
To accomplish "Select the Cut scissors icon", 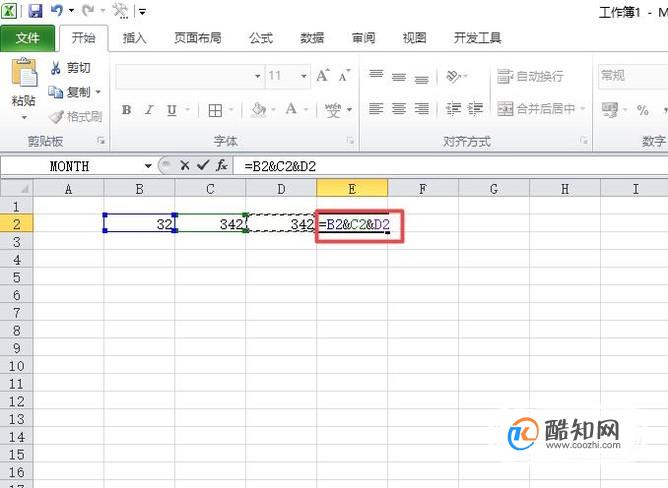I will coord(55,68).
